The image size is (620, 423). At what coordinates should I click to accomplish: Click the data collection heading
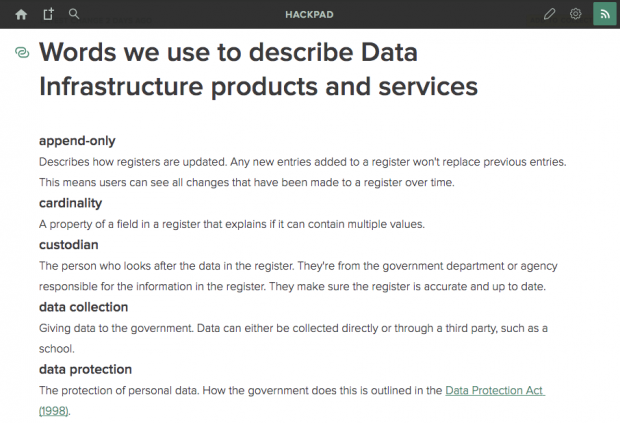(x=83, y=307)
